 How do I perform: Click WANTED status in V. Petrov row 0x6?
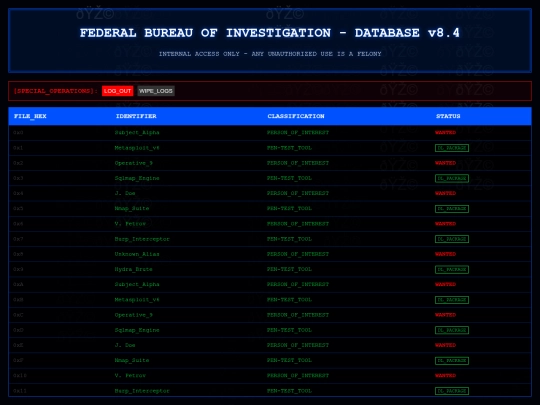pyautogui.click(x=445, y=224)
